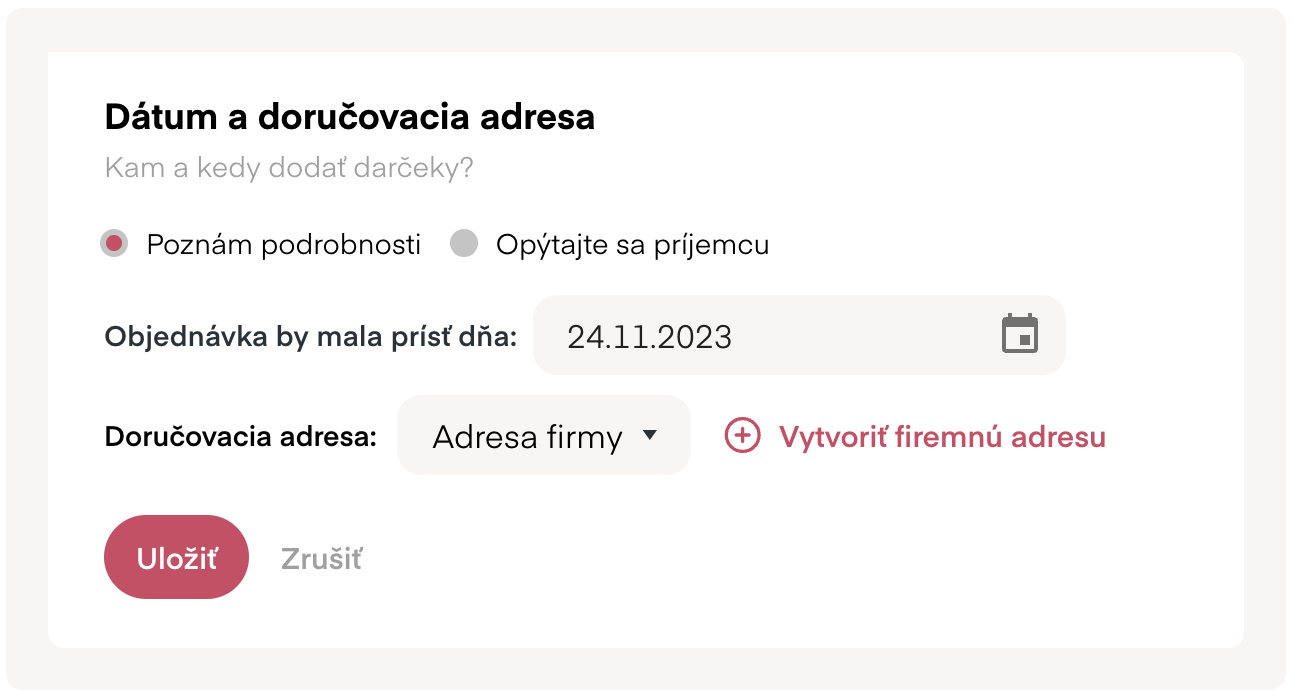
Task: Click the dropdown arrow beside Adresa firmy
Action: point(650,435)
